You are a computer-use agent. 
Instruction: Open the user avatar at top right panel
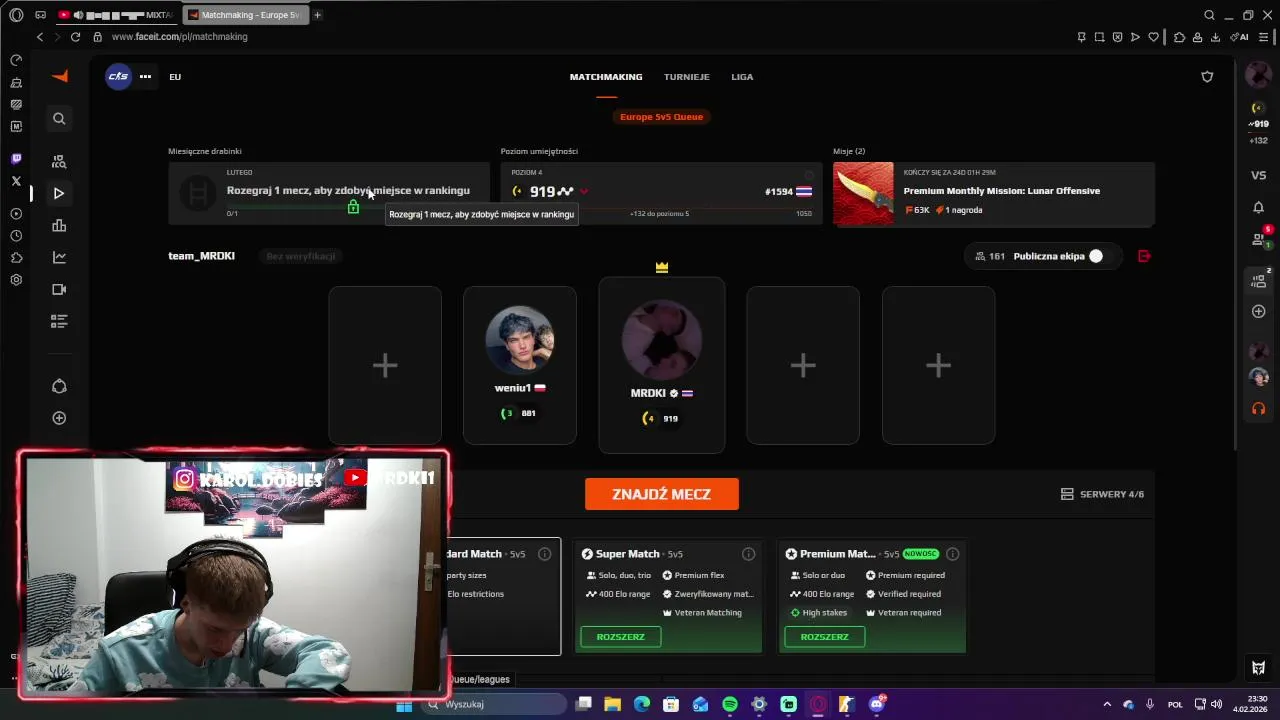1258,75
